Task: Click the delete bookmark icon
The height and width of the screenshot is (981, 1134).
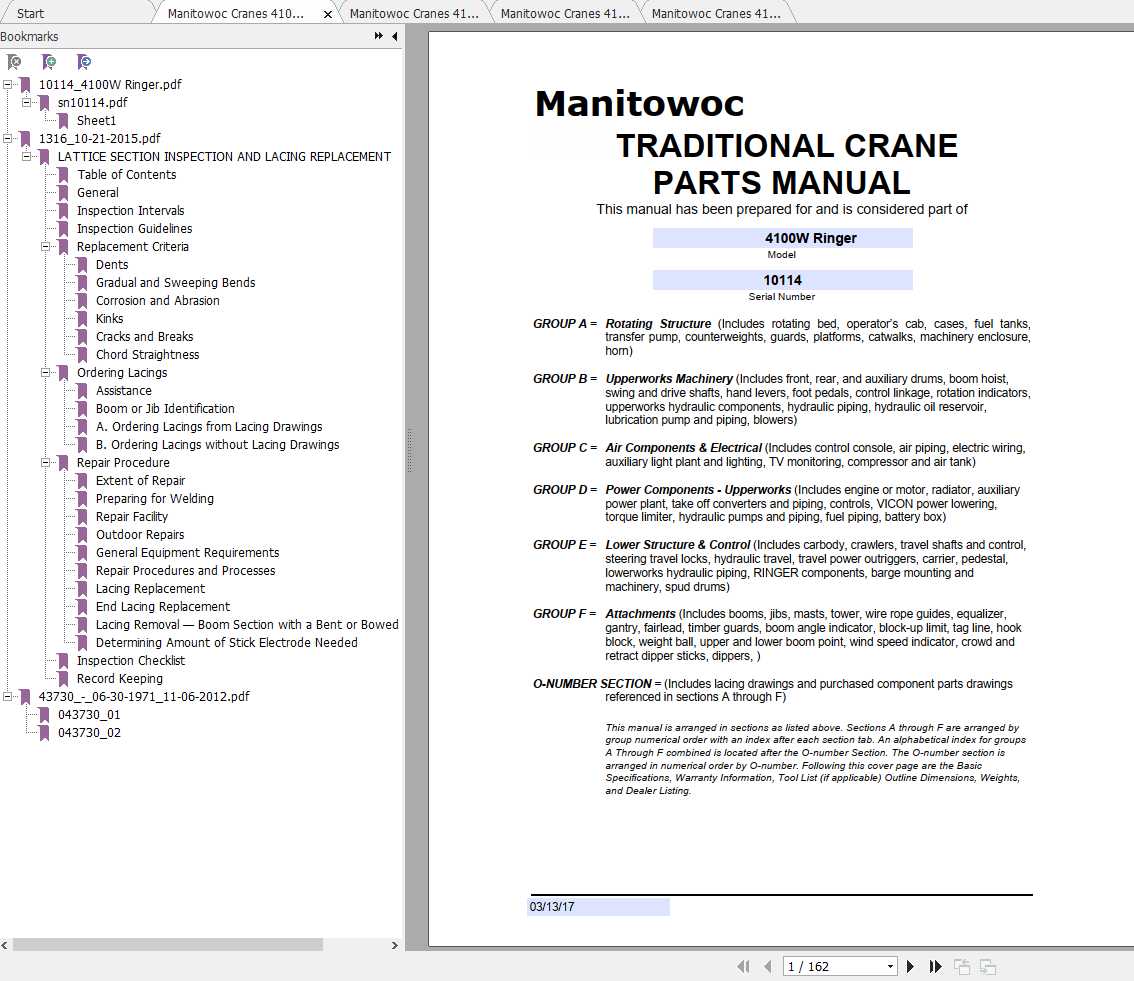Action: click(x=14, y=62)
